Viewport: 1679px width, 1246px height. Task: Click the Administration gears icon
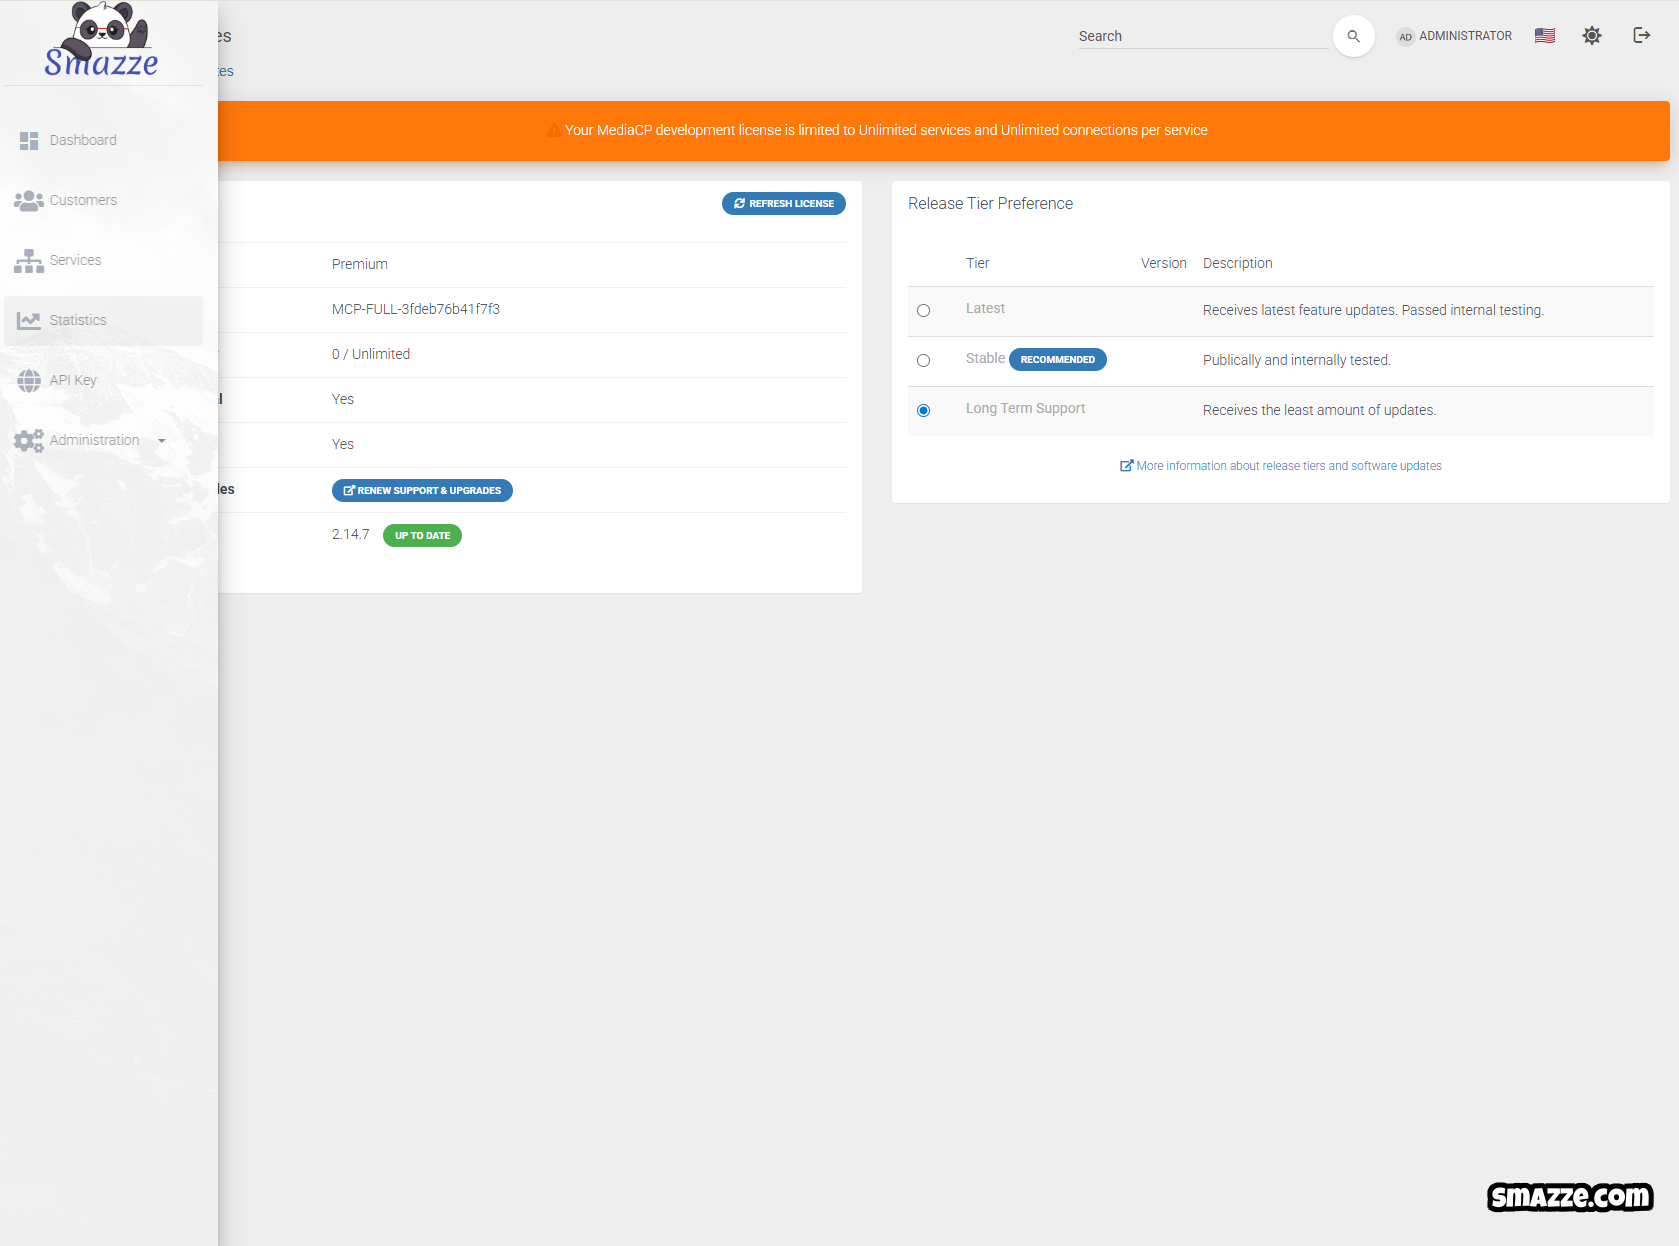coord(29,441)
